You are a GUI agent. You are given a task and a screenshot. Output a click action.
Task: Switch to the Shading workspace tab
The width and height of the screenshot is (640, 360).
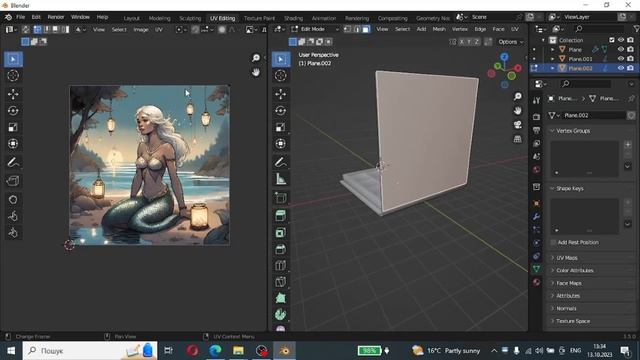pyautogui.click(x=293, y=18)
